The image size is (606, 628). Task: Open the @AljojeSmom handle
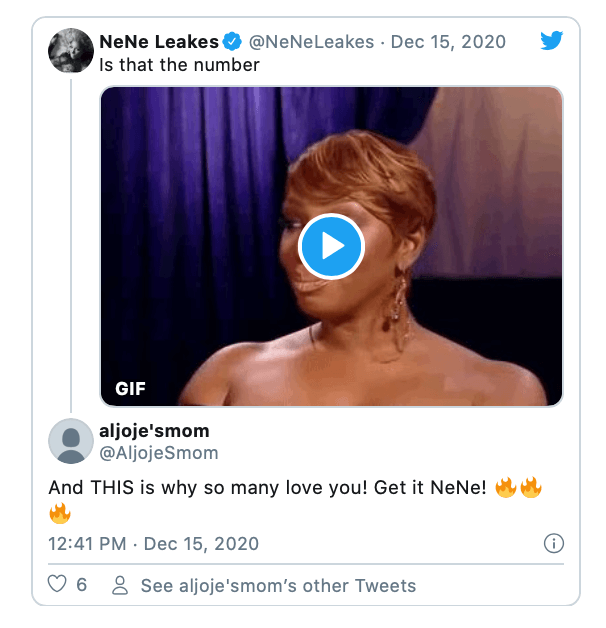(159, 453)
